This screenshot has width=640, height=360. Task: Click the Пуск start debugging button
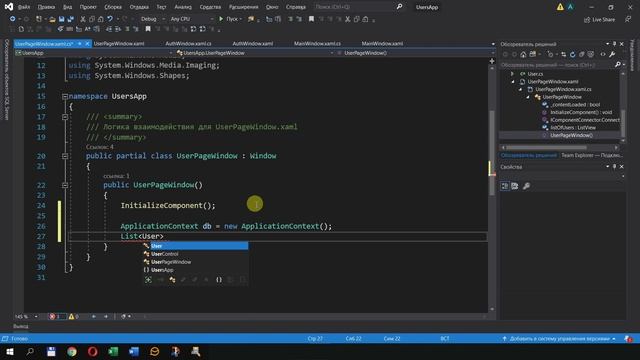[231, 19]
